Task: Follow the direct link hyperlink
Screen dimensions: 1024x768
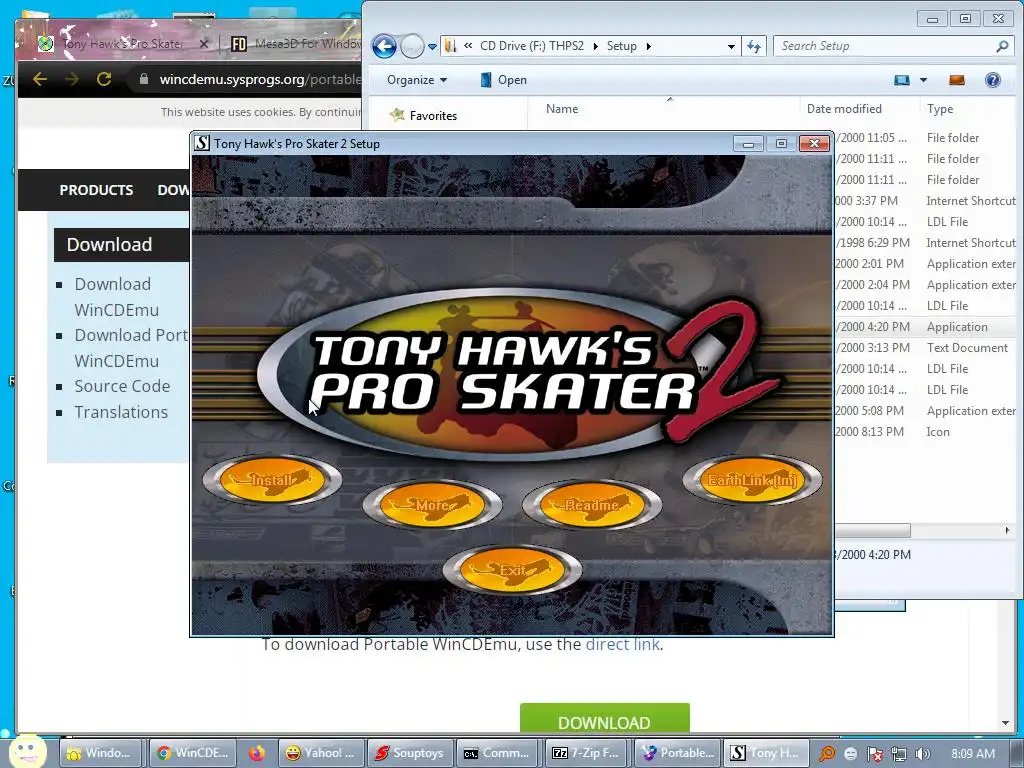Action: [622, 645]
